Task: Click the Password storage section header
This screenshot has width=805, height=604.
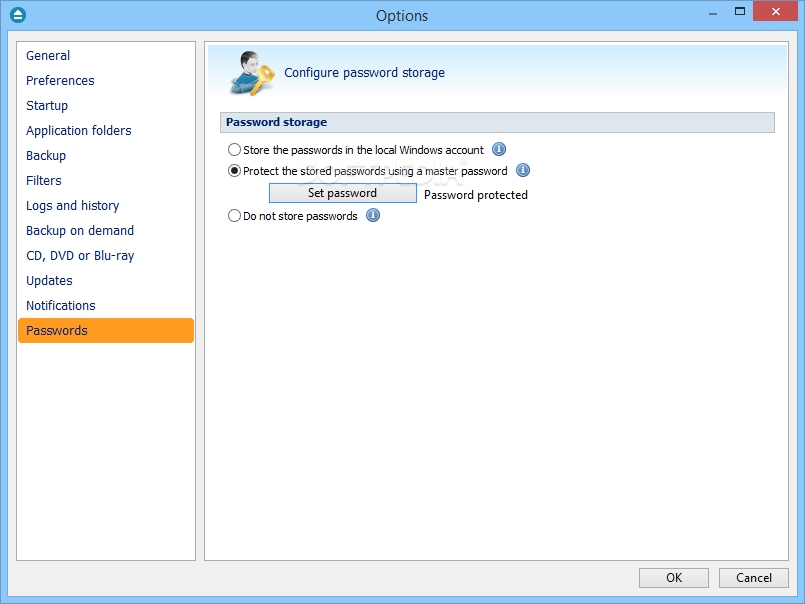Action: click(497, 122)
